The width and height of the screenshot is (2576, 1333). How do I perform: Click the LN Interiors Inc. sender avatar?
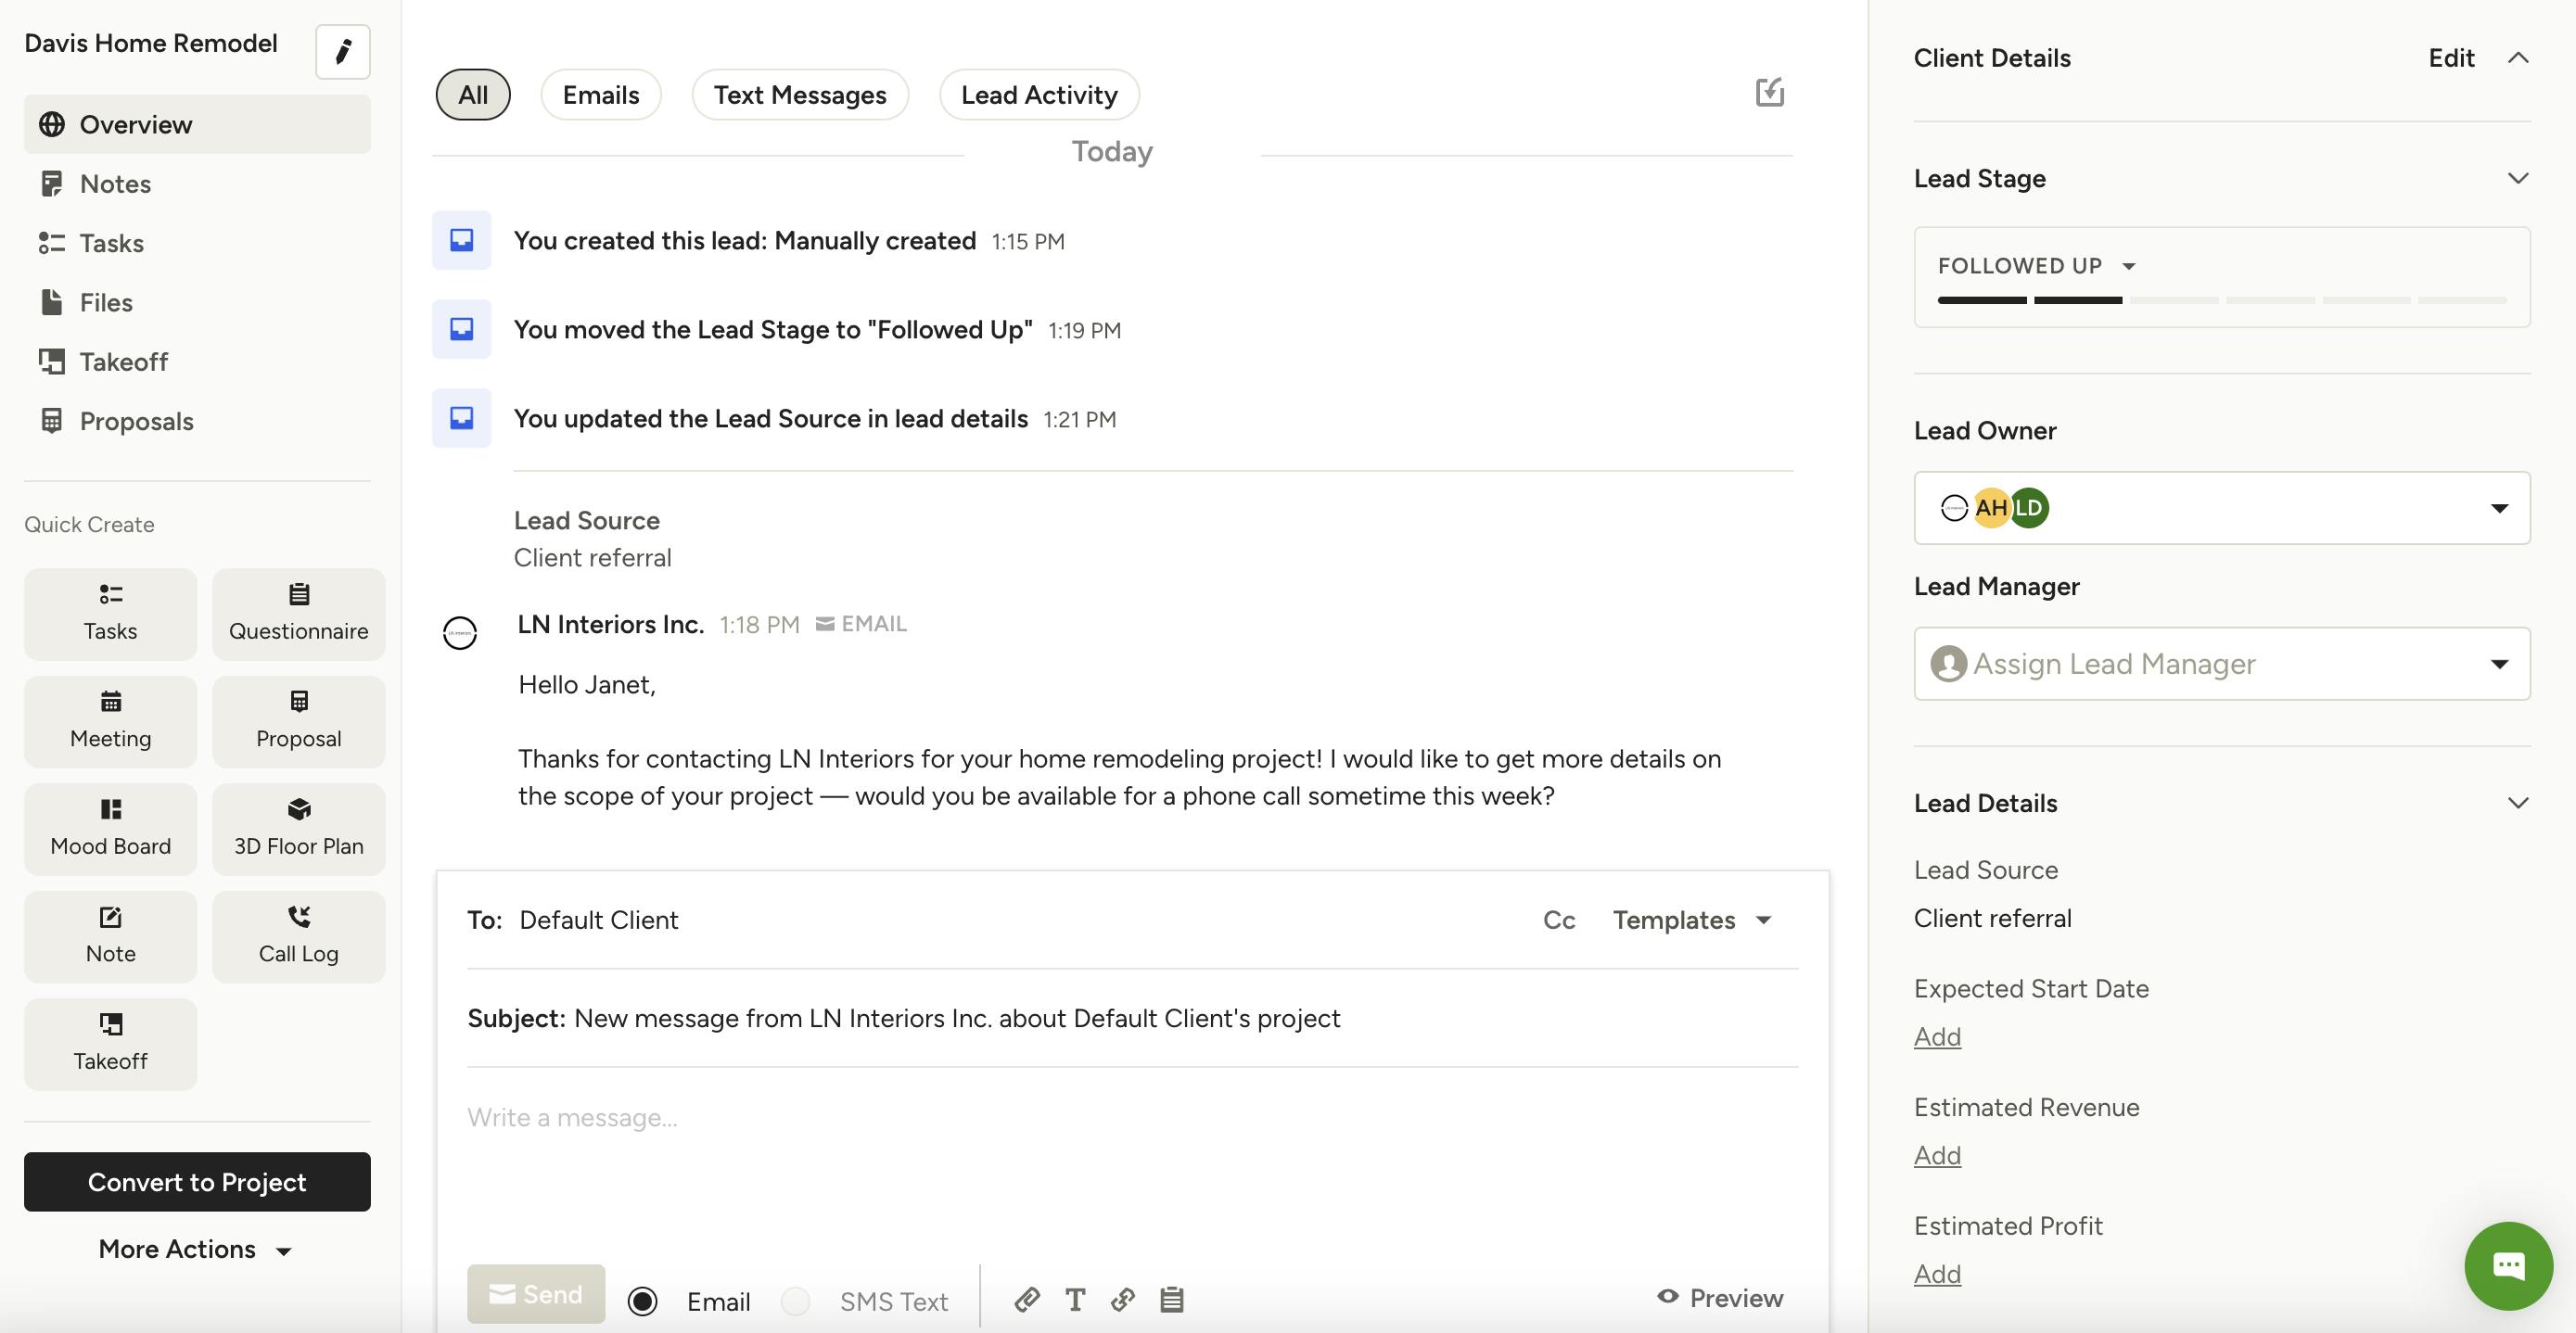coord(460,633)
